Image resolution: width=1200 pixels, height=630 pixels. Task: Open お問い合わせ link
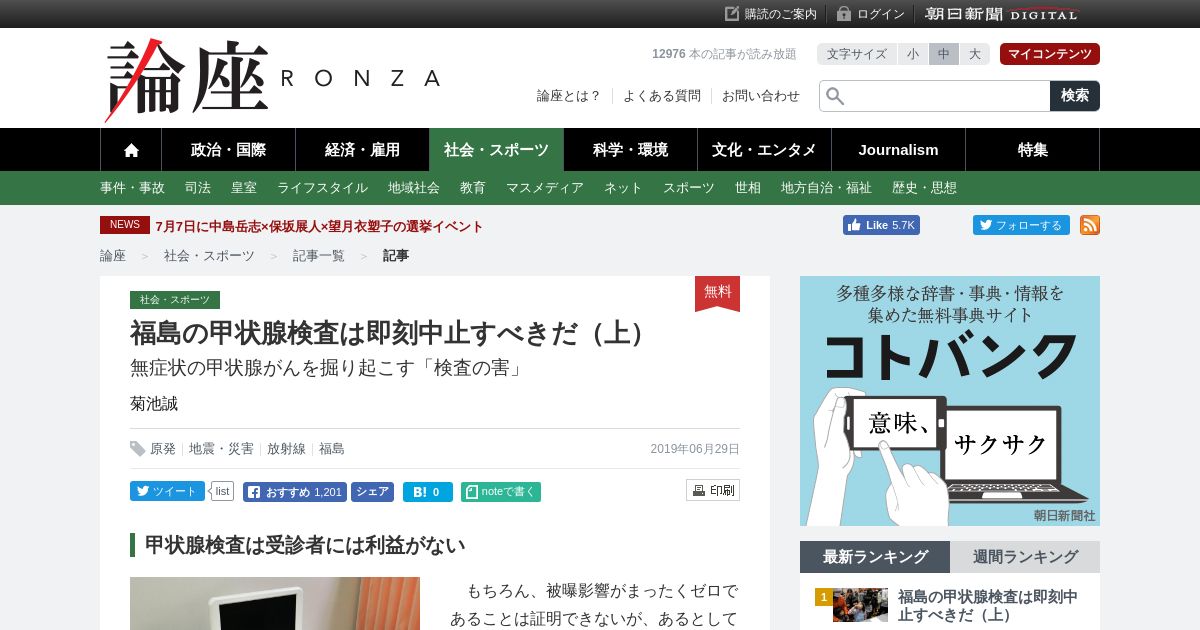click(x=761, y=96)
